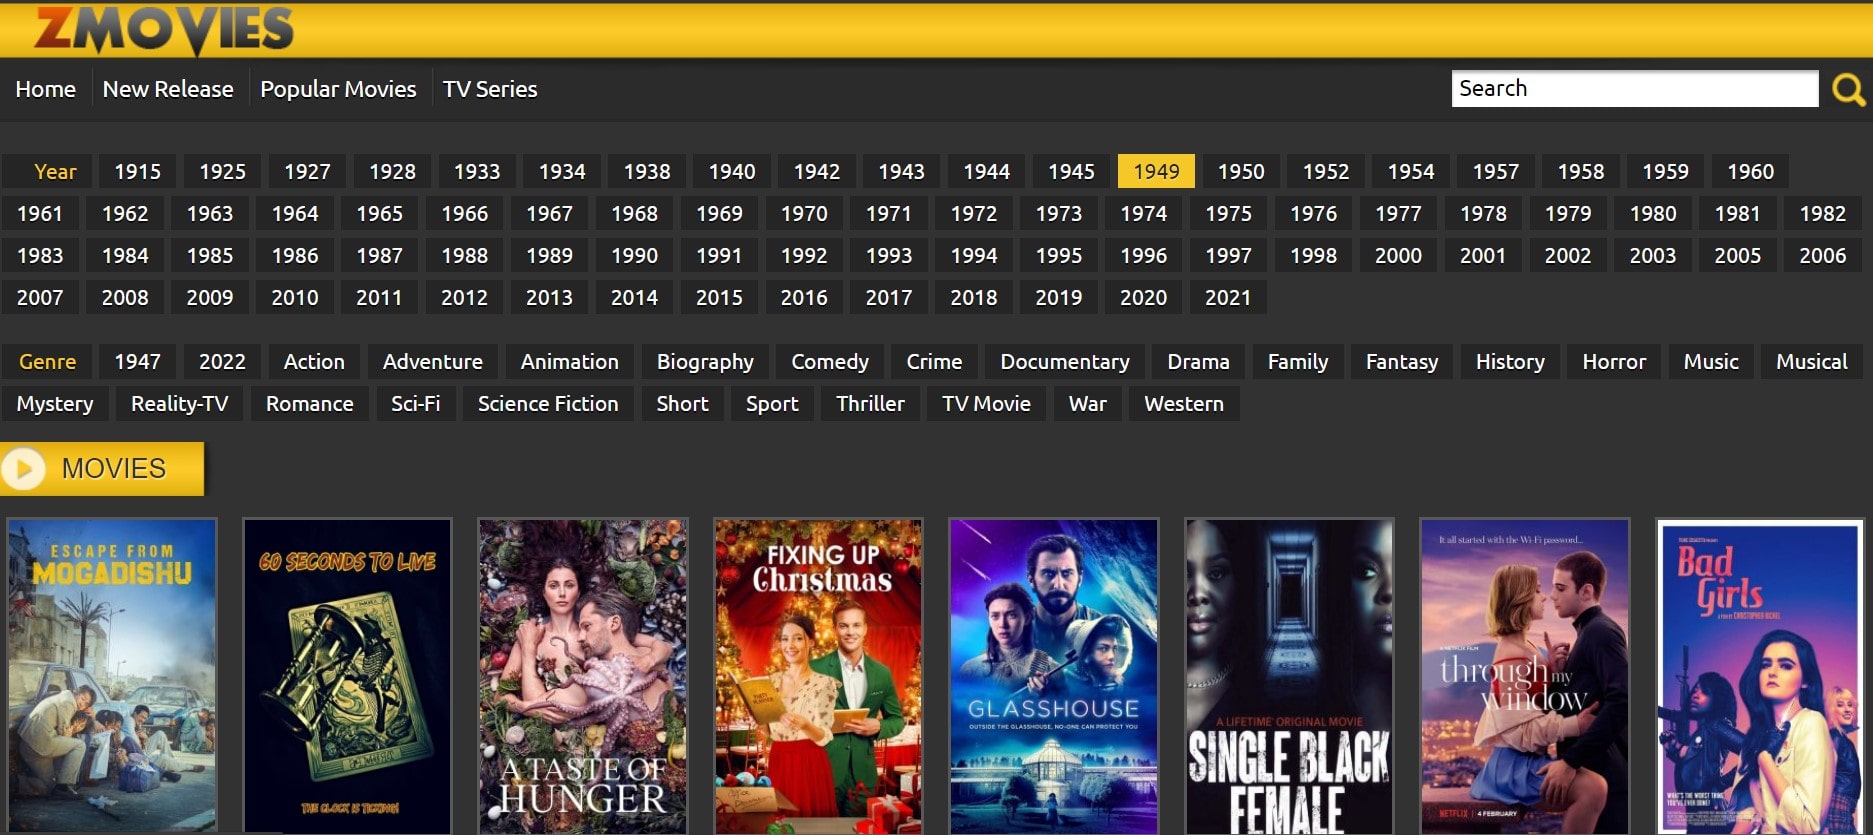This screenshot has width=1873, height=835.
Task: Choose Animation genre
Action: tap(569, 361)
